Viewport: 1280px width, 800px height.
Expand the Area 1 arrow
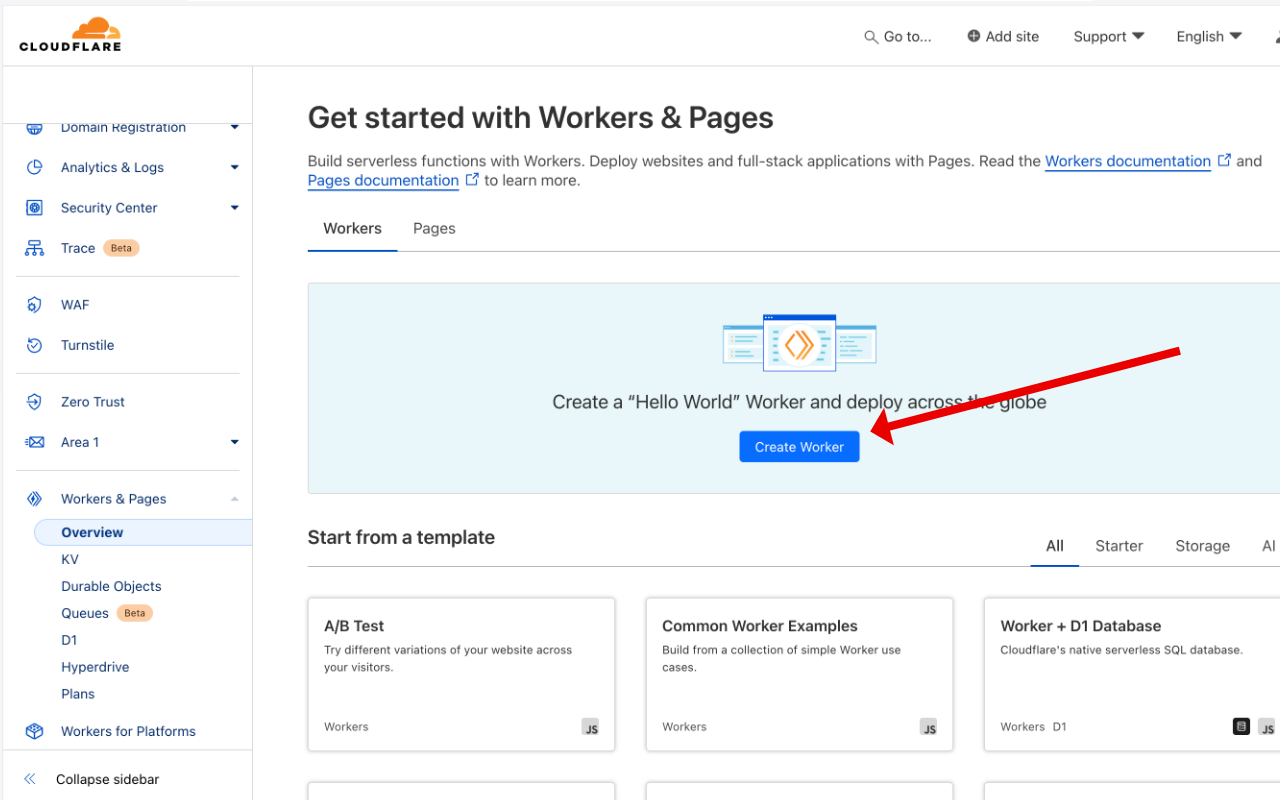click(235, 442)
